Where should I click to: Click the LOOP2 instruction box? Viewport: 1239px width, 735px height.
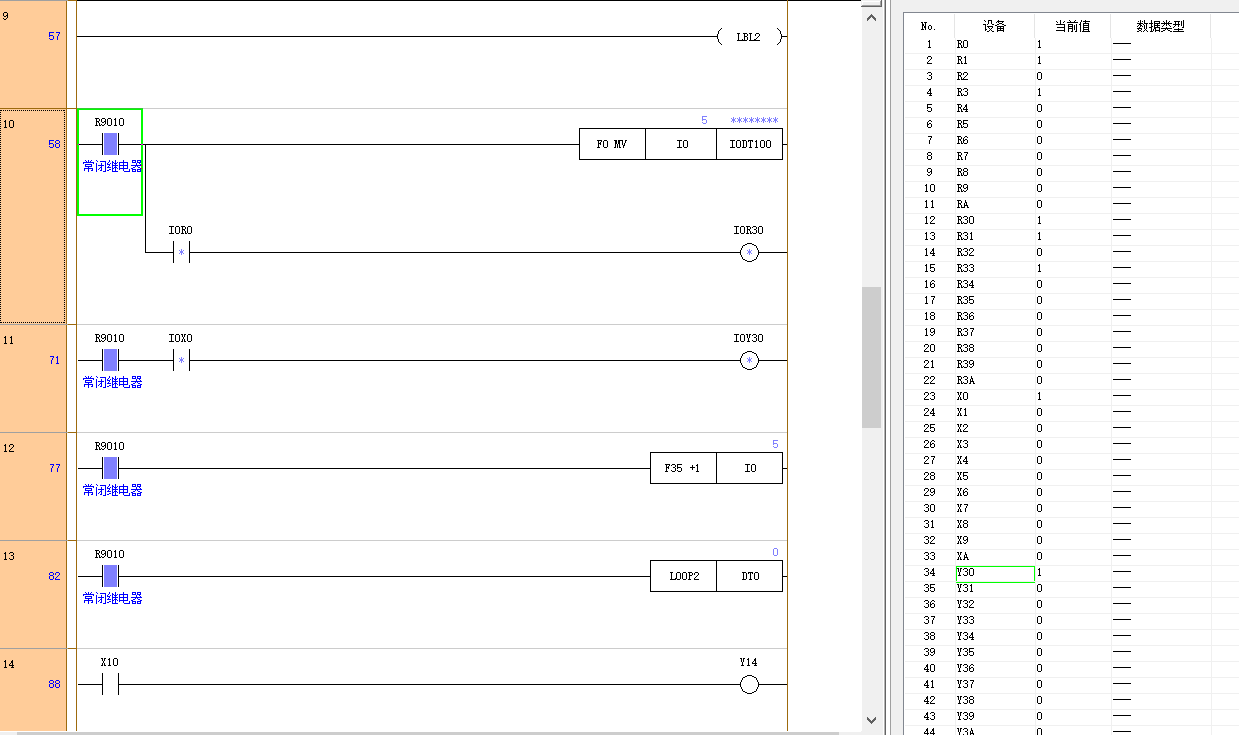click(683, 576)
